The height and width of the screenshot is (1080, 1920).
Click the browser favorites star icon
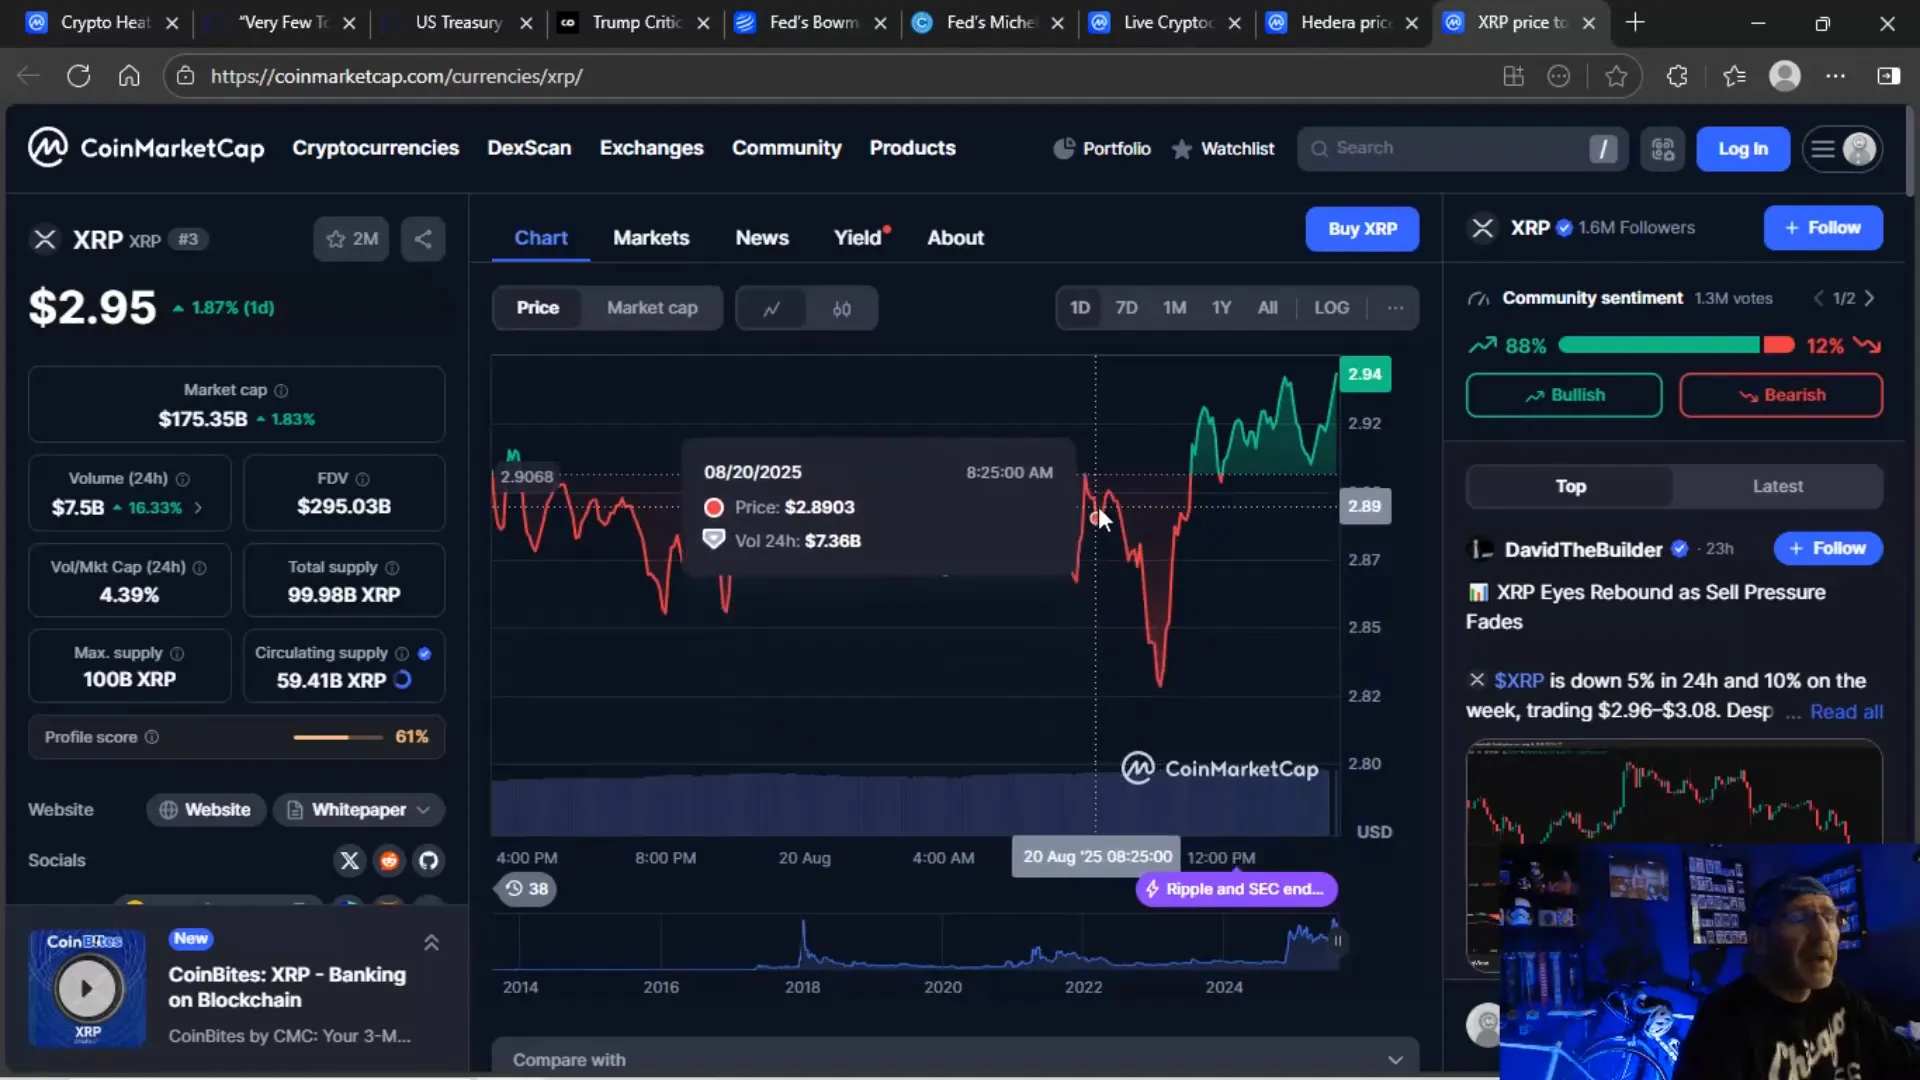tap(1616, 76)
